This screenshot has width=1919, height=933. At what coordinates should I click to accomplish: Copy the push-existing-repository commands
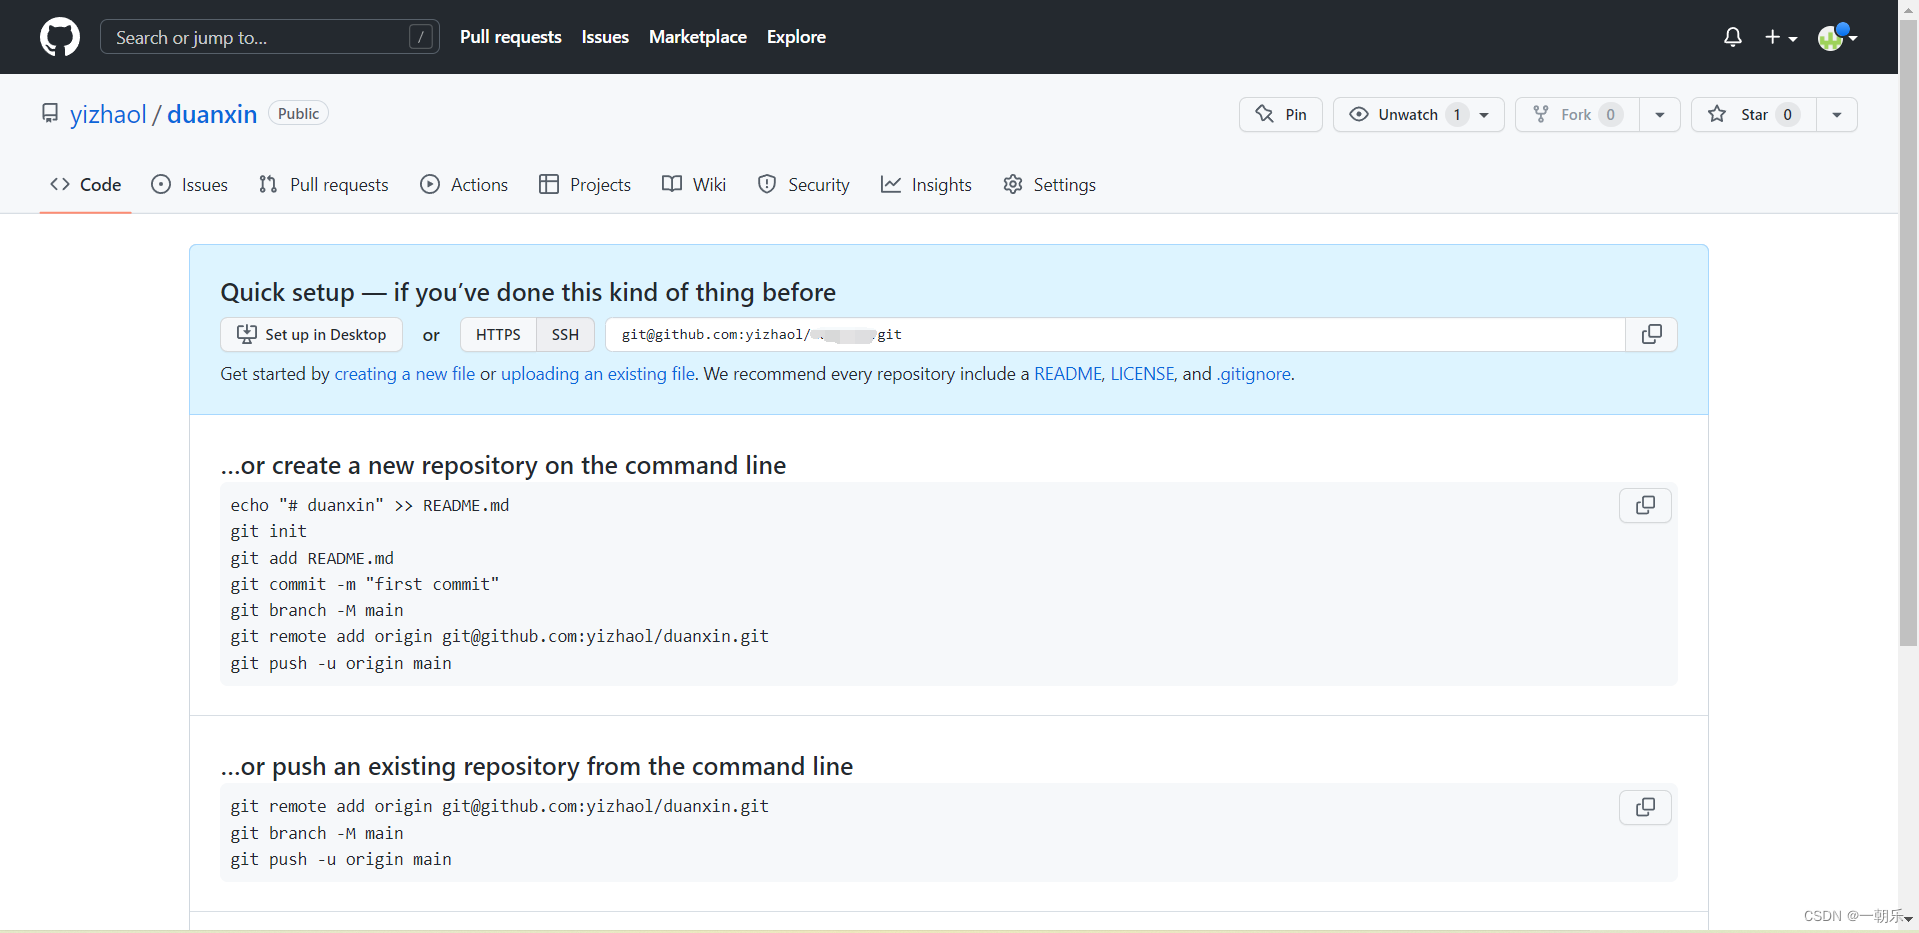(x=1645, y=807)
